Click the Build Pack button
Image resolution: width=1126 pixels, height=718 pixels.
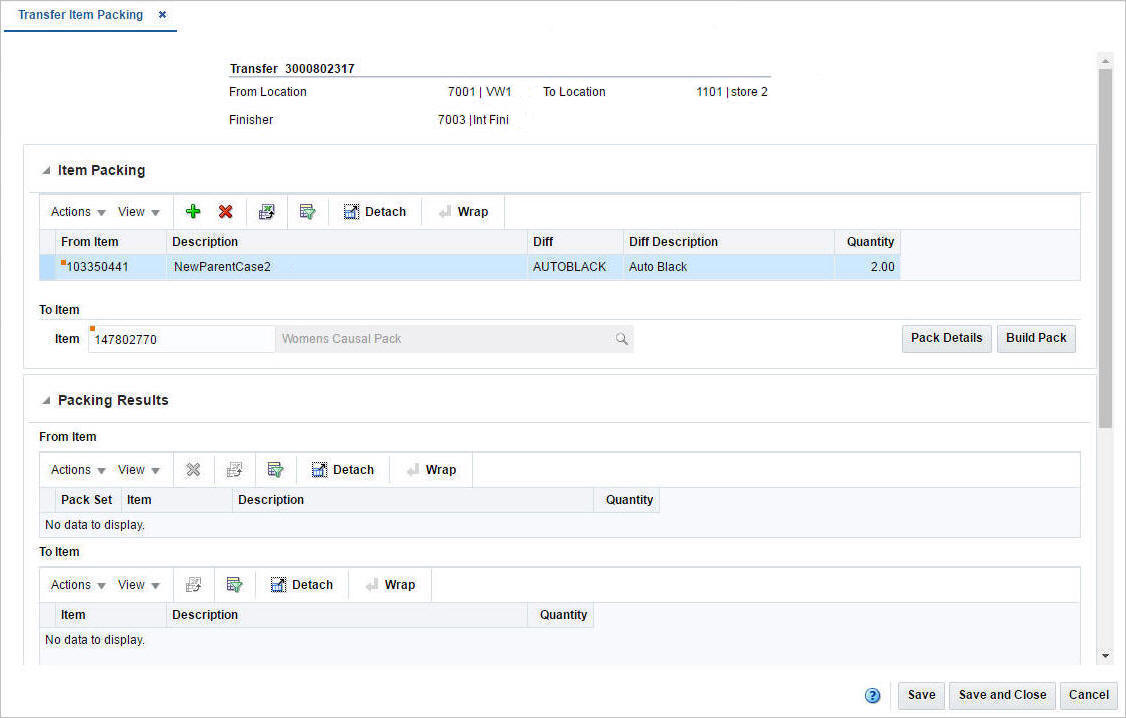point(1036,338)
